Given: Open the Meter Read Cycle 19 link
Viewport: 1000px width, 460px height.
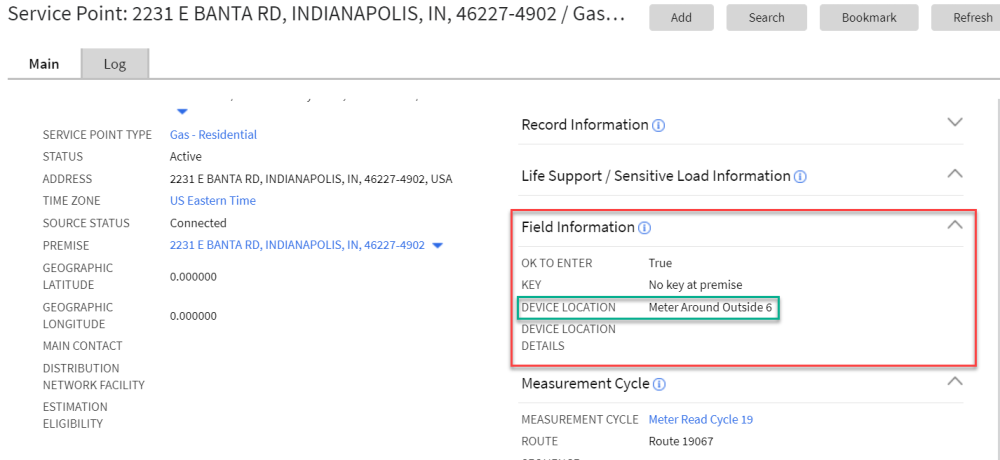Looking at the screenshot, I should (701, 419).
